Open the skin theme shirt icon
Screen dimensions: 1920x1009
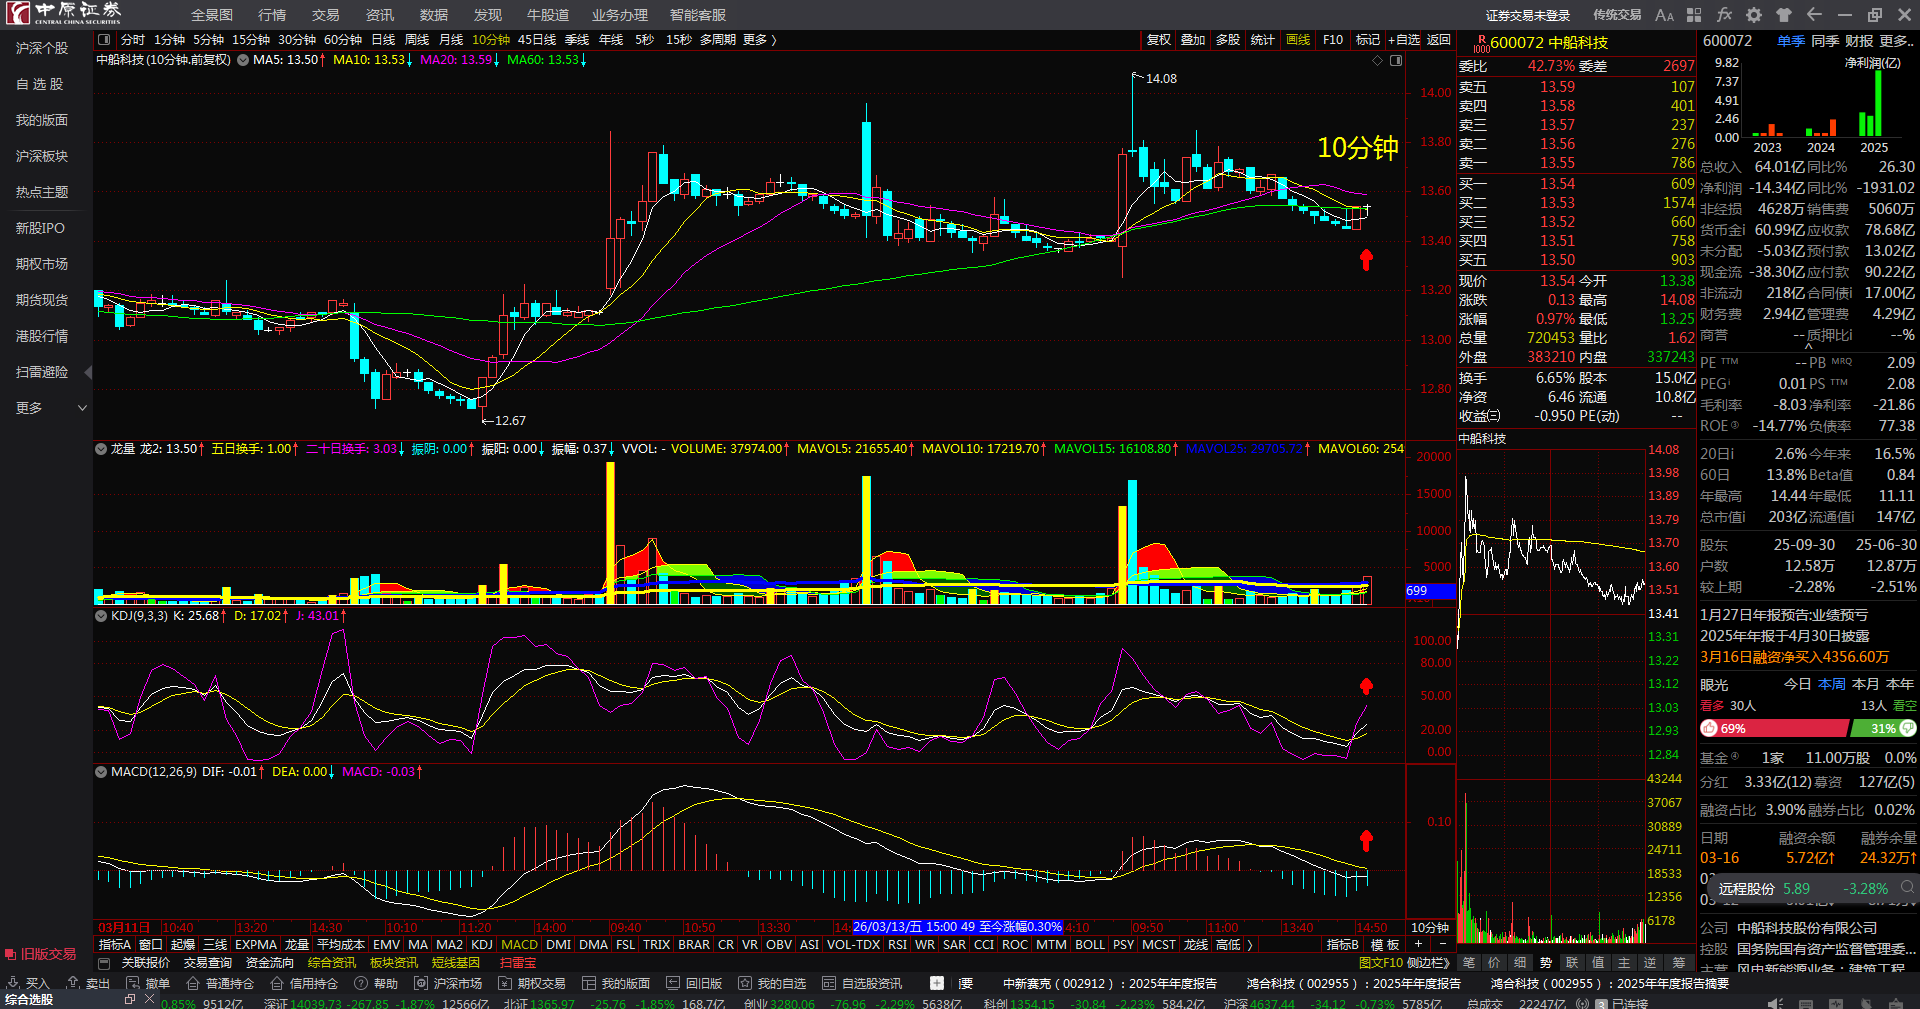pyautogui.click(x=1784, y=15)
